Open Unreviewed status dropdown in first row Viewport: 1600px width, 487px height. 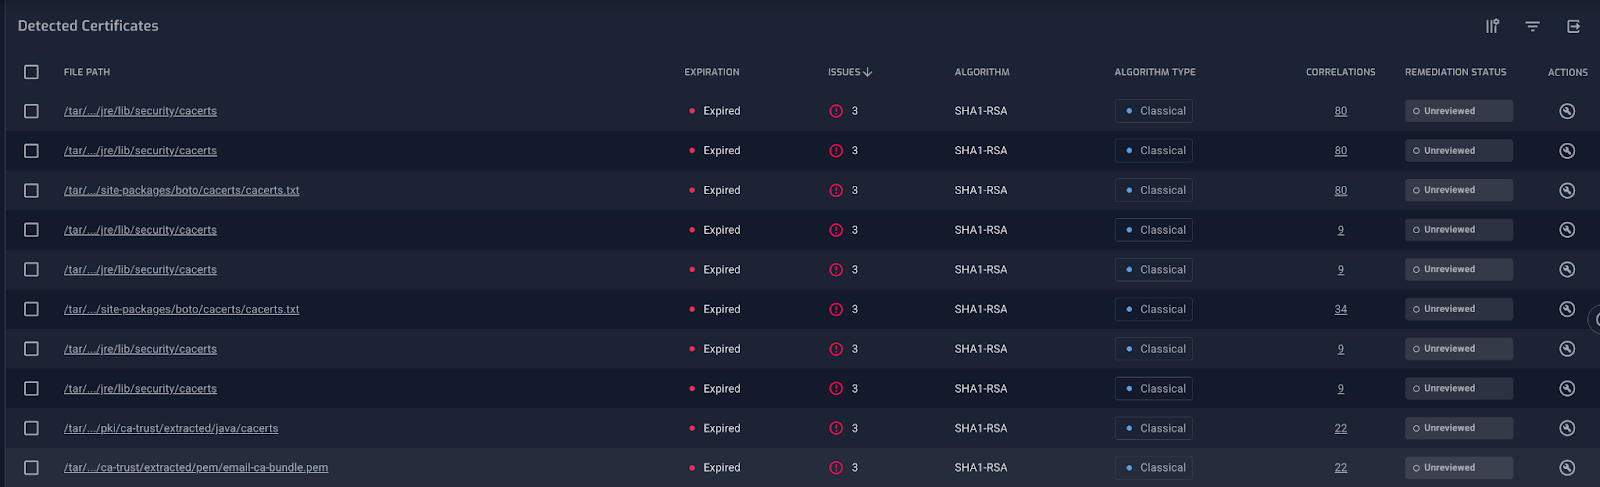click(1458, 111)
